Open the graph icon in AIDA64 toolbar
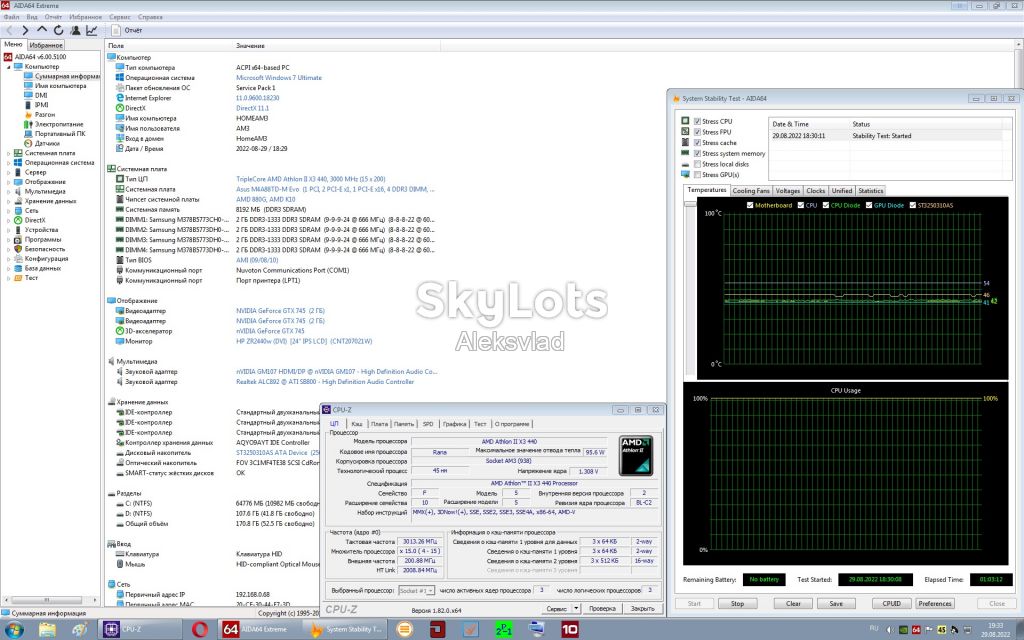 click(x=91, y=30)
